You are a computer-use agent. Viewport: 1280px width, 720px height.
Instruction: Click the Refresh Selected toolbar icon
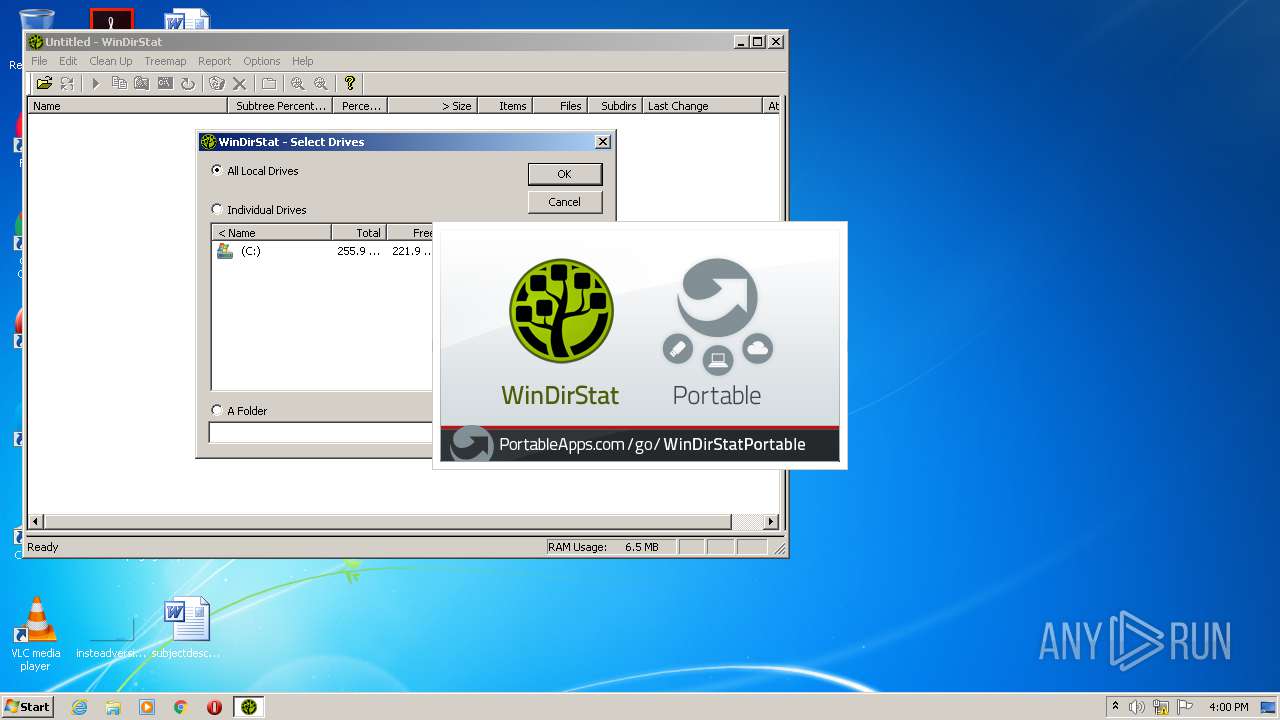pyautogui.click(x=188, y=83)
